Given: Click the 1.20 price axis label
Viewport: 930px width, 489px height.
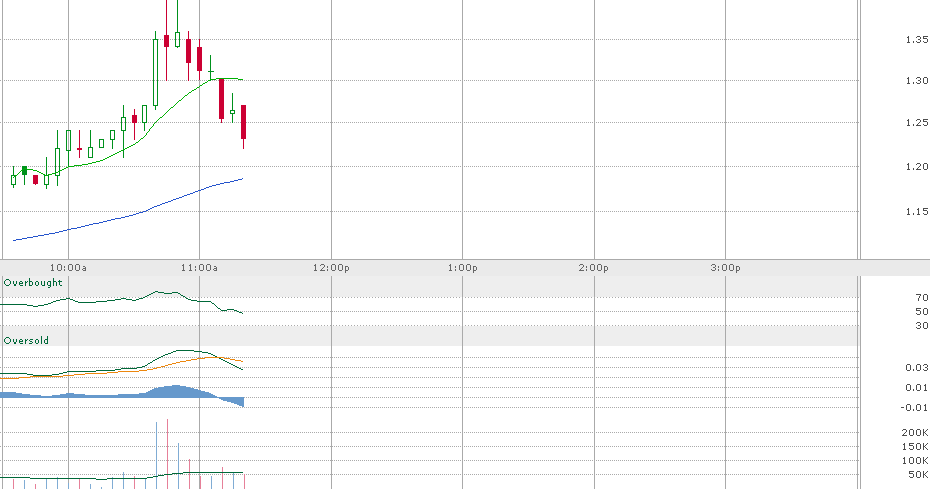Looking at the screenshot, I should (x=917, y=167).
